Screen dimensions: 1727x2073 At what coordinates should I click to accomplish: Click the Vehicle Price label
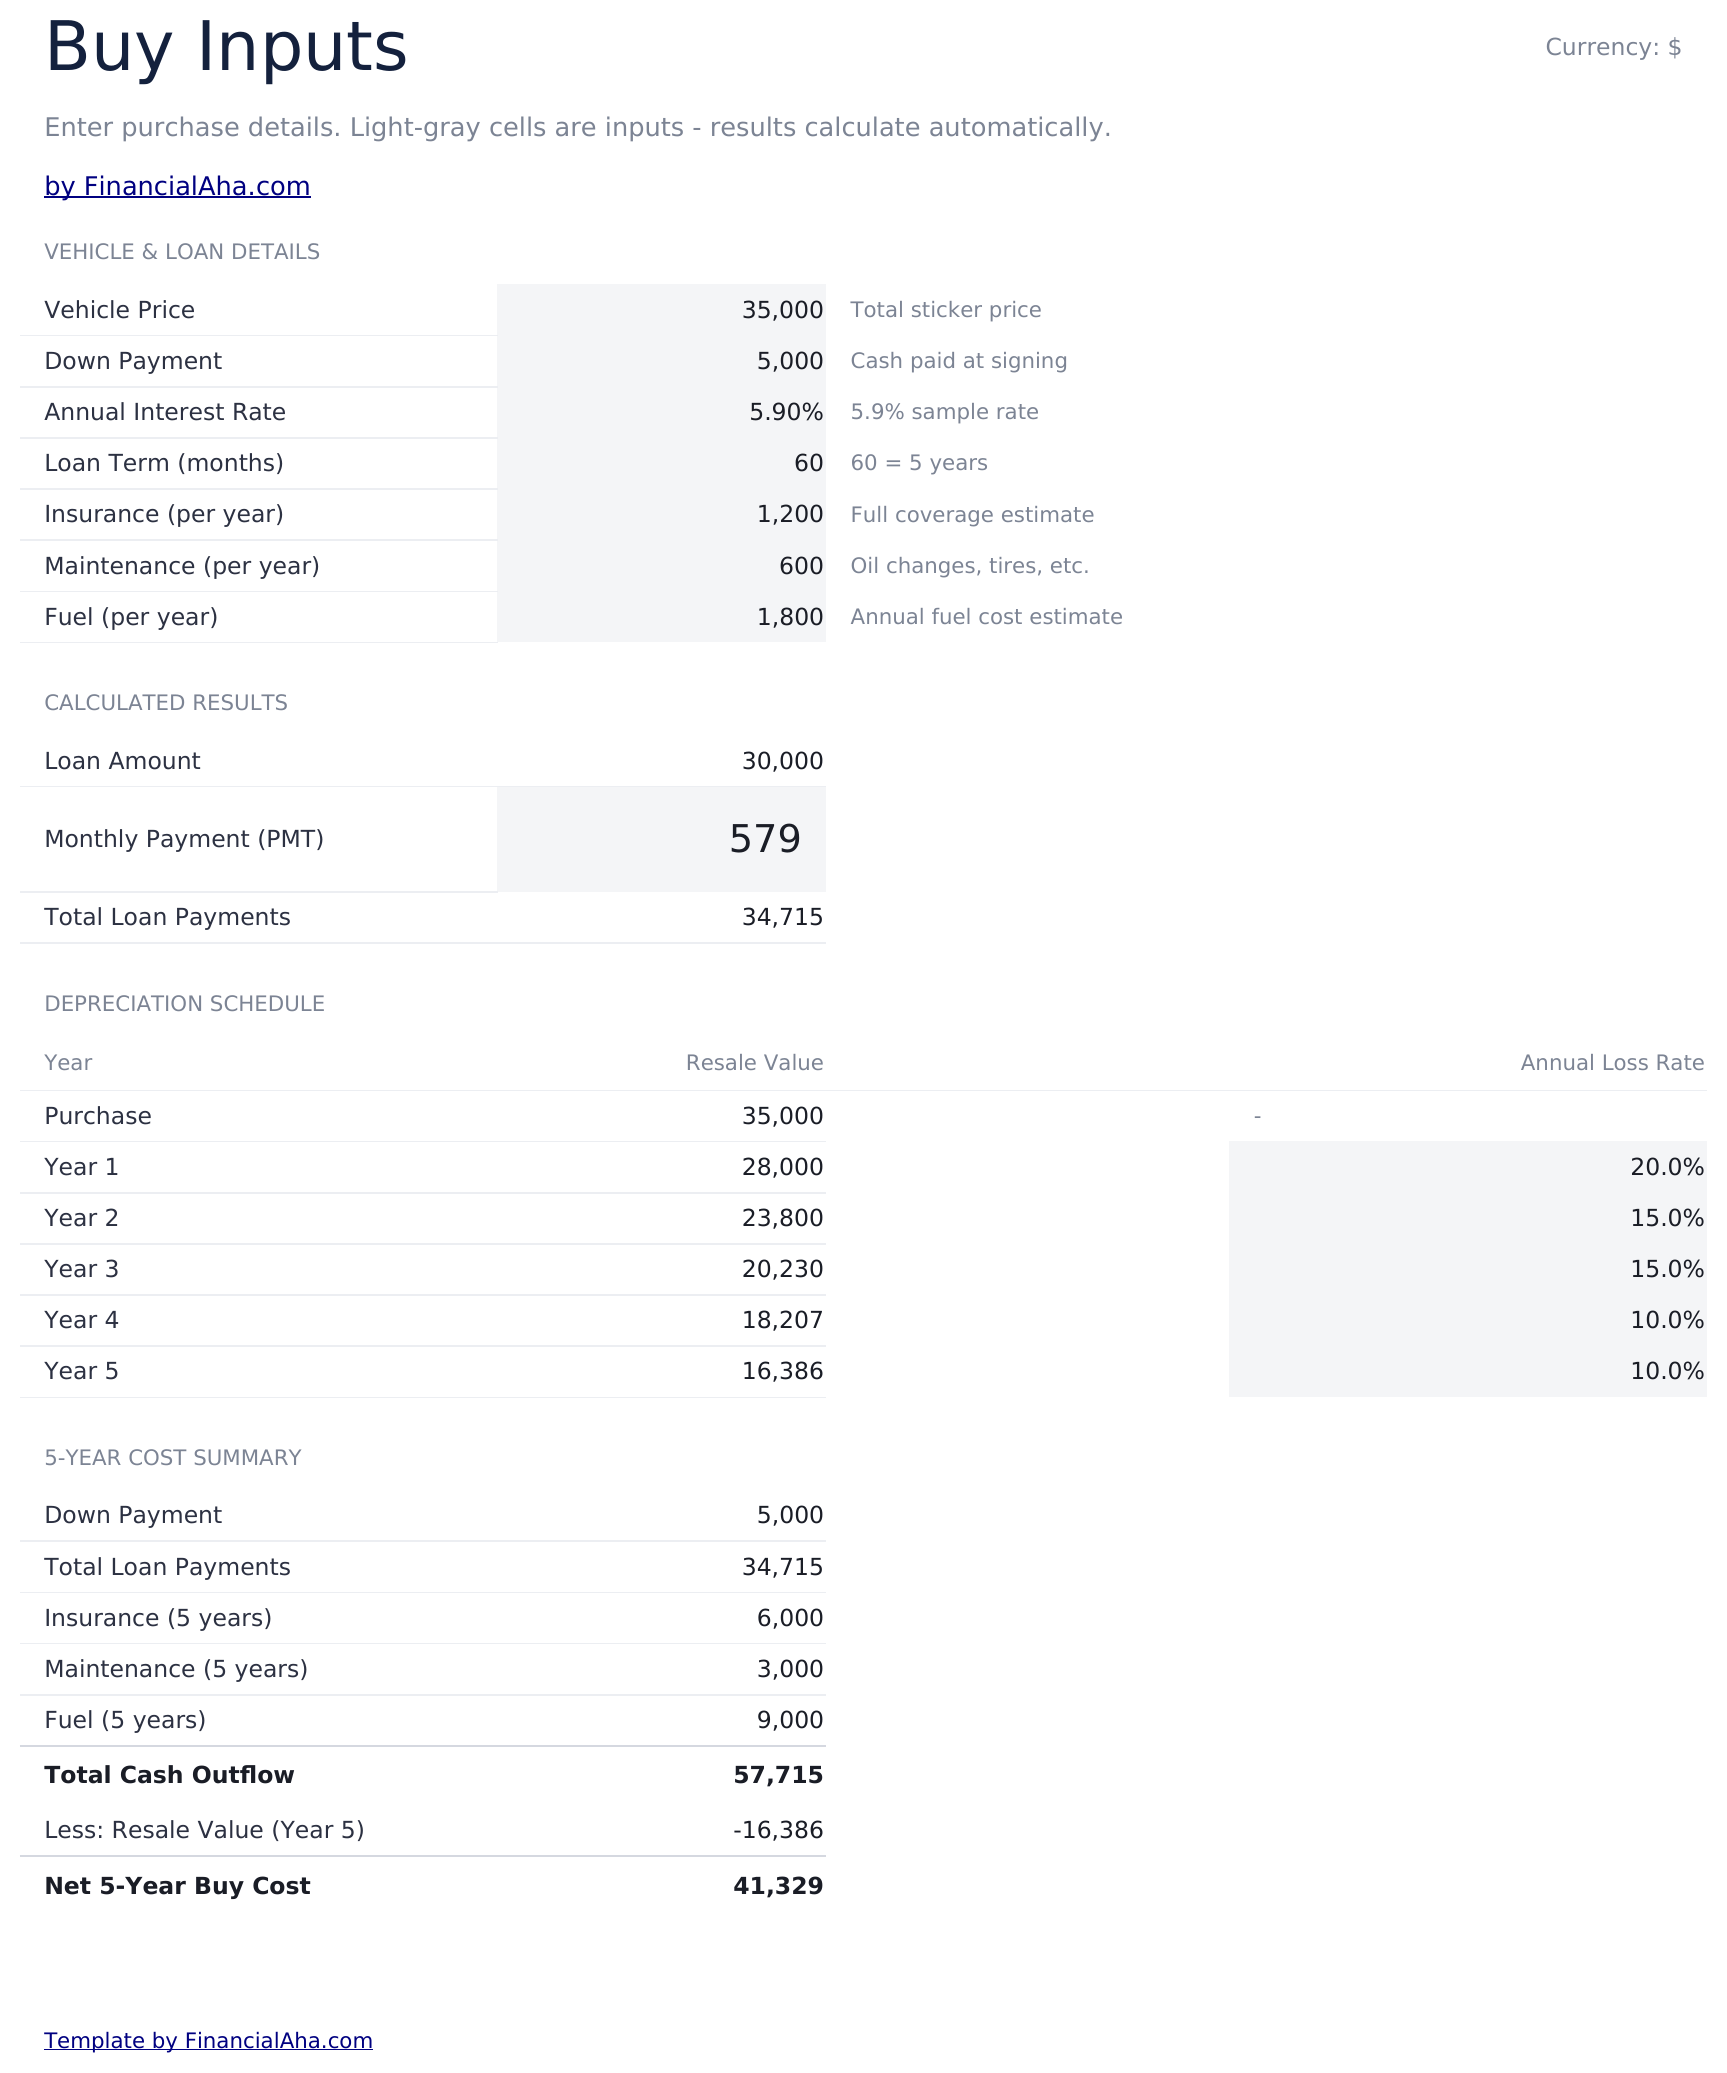119,310
